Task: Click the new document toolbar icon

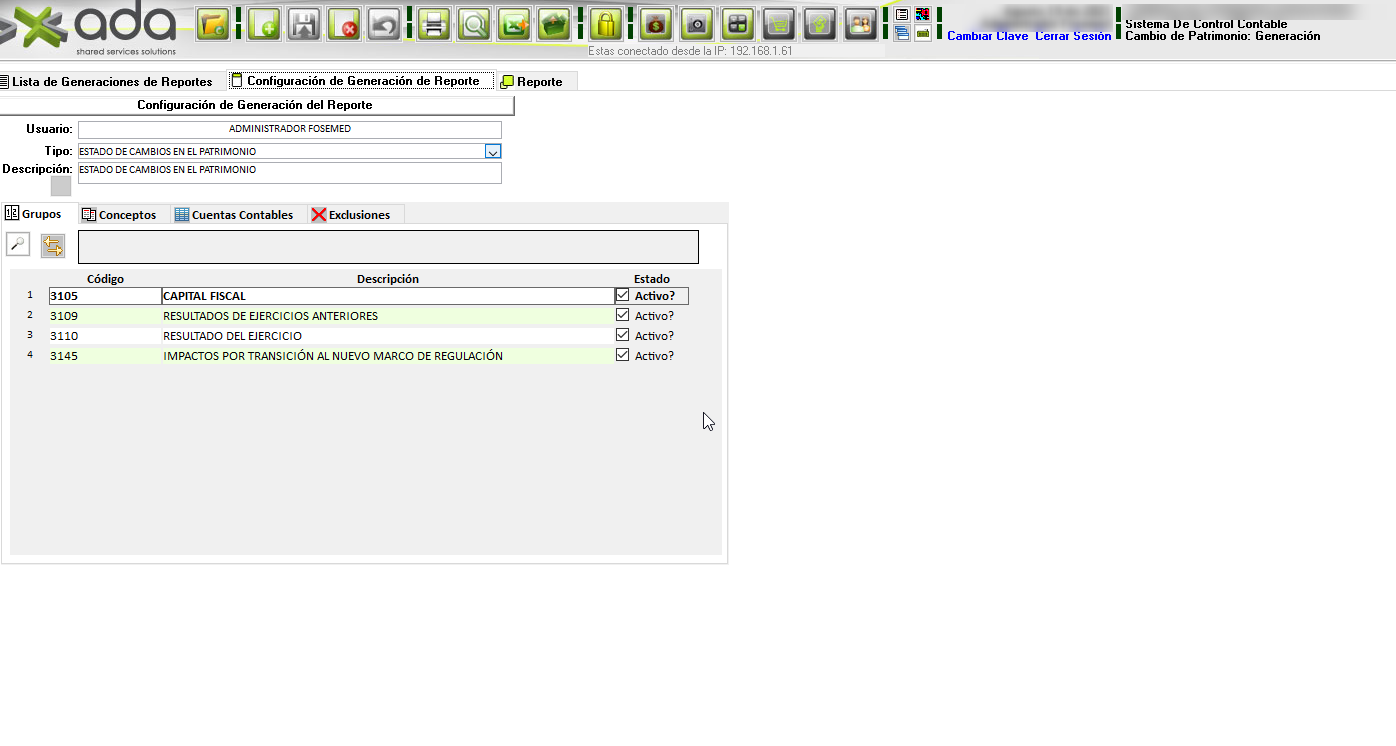Action: tap(264, 24)
